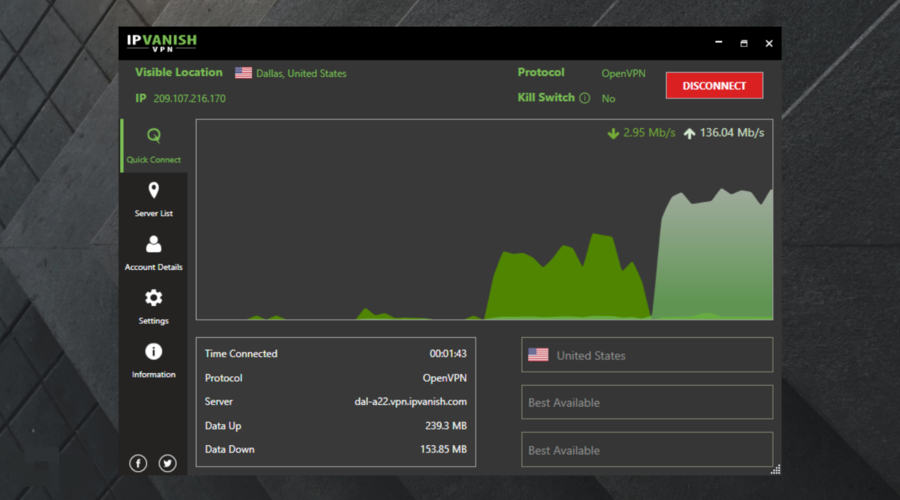Screen dimensions: 900x500
Task: Maximize the IPVanish window
Action: [744, 43]
